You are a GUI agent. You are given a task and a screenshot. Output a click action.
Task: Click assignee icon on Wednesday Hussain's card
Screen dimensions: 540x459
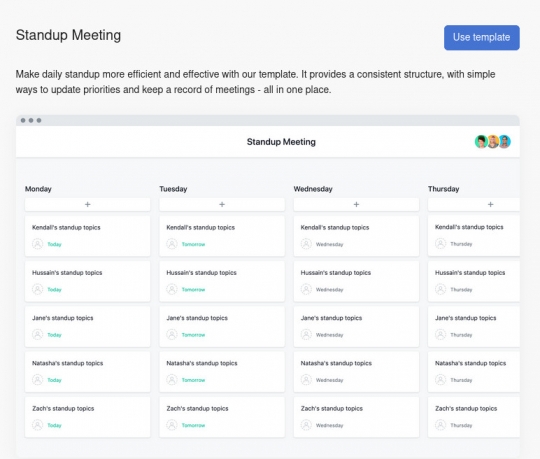(306, 289)
